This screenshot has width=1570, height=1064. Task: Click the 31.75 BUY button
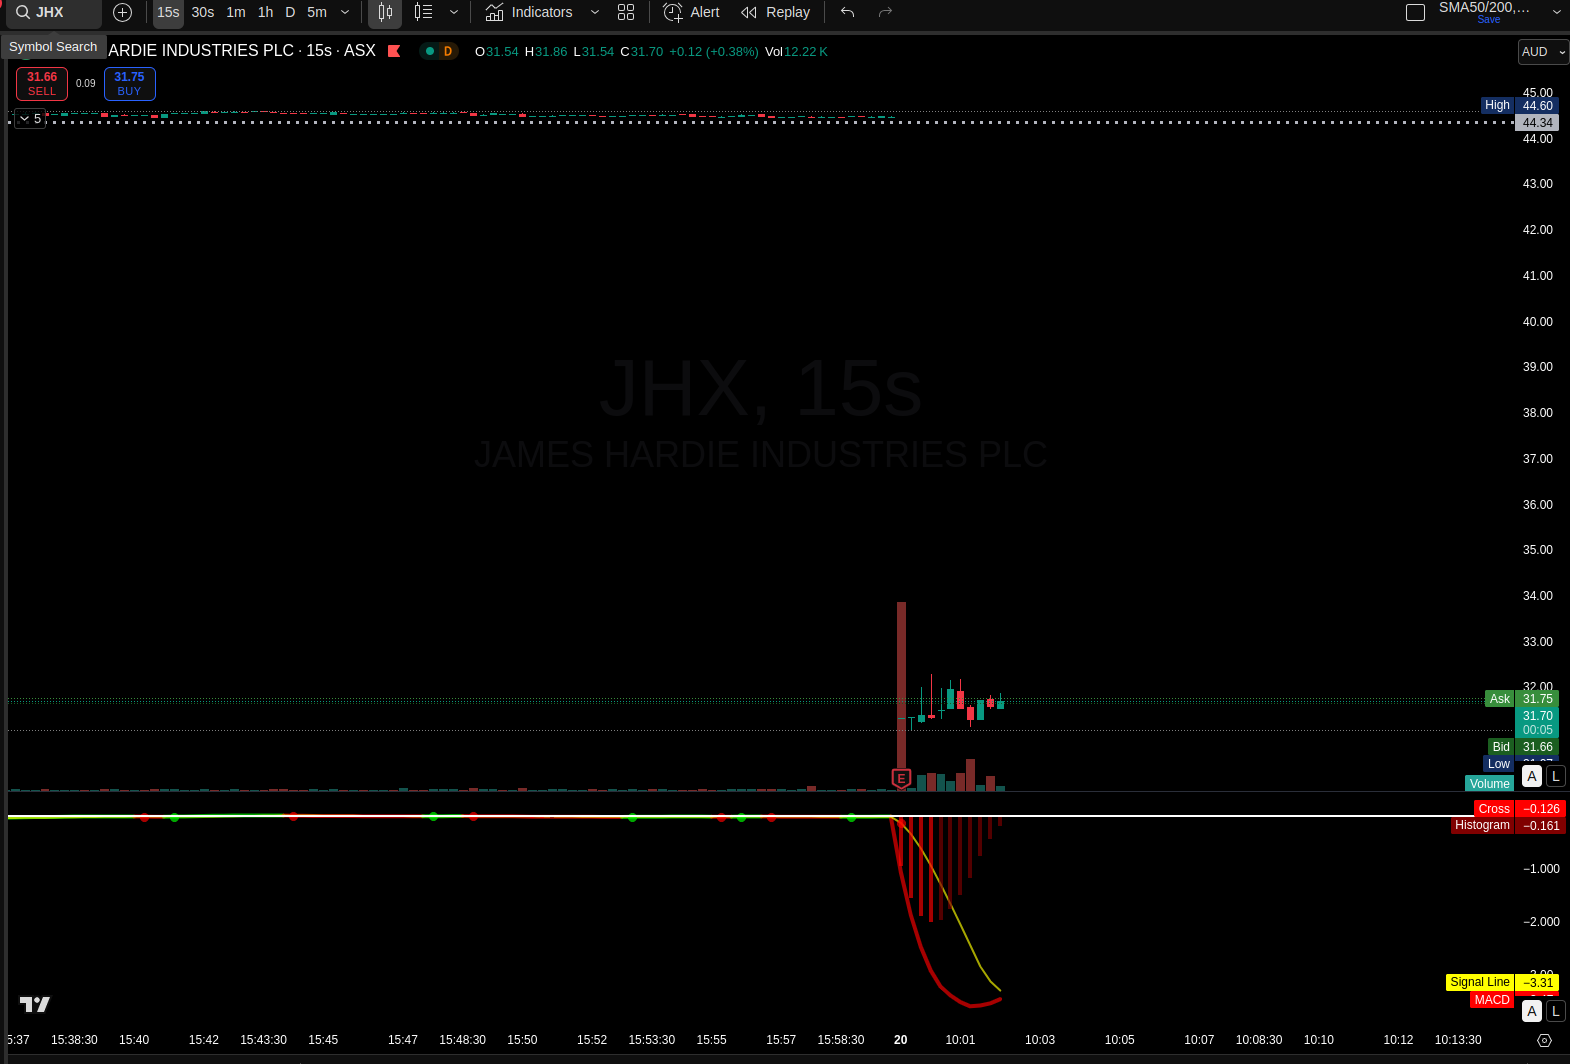point(129,84)
